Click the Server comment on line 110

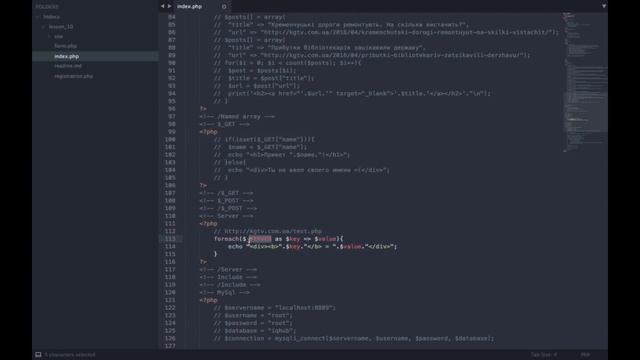pyautogui.click(x=227, y=216)
